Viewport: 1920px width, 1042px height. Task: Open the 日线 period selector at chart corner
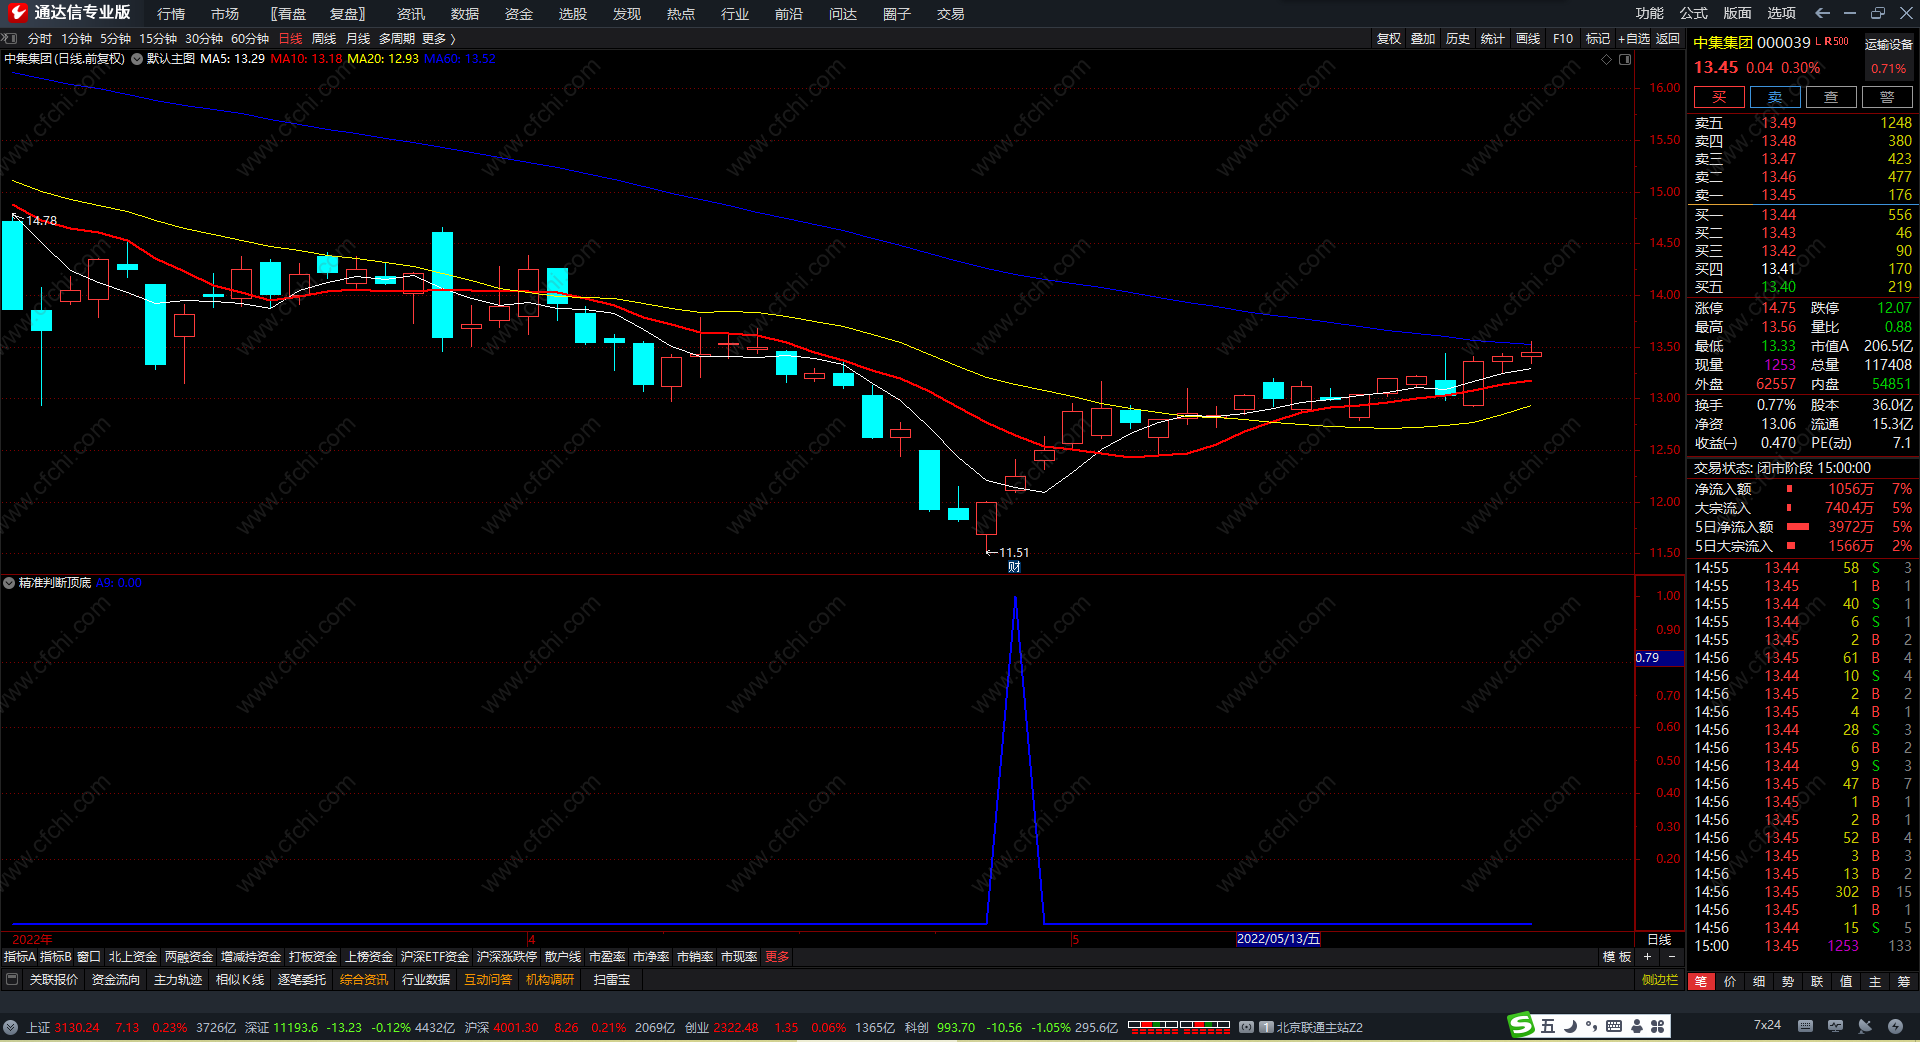[1659, 939]
